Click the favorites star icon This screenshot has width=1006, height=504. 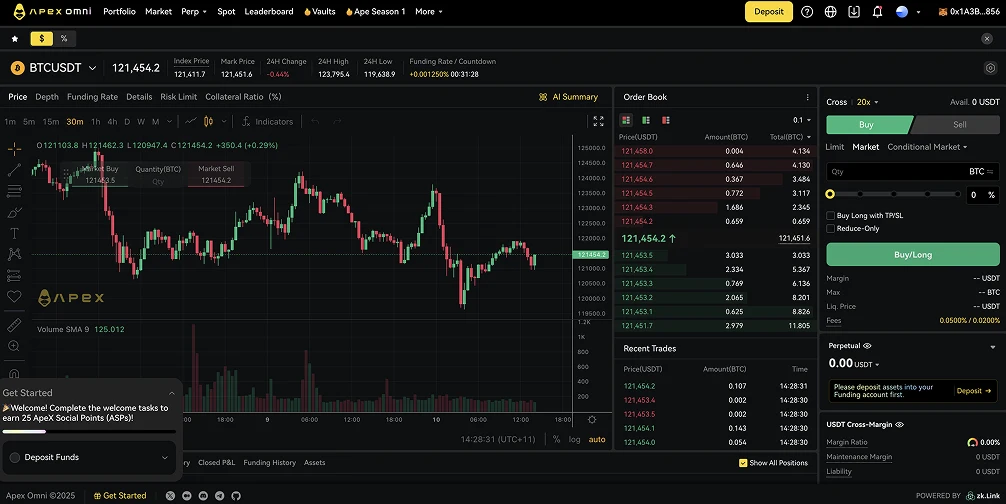[15, 38]
